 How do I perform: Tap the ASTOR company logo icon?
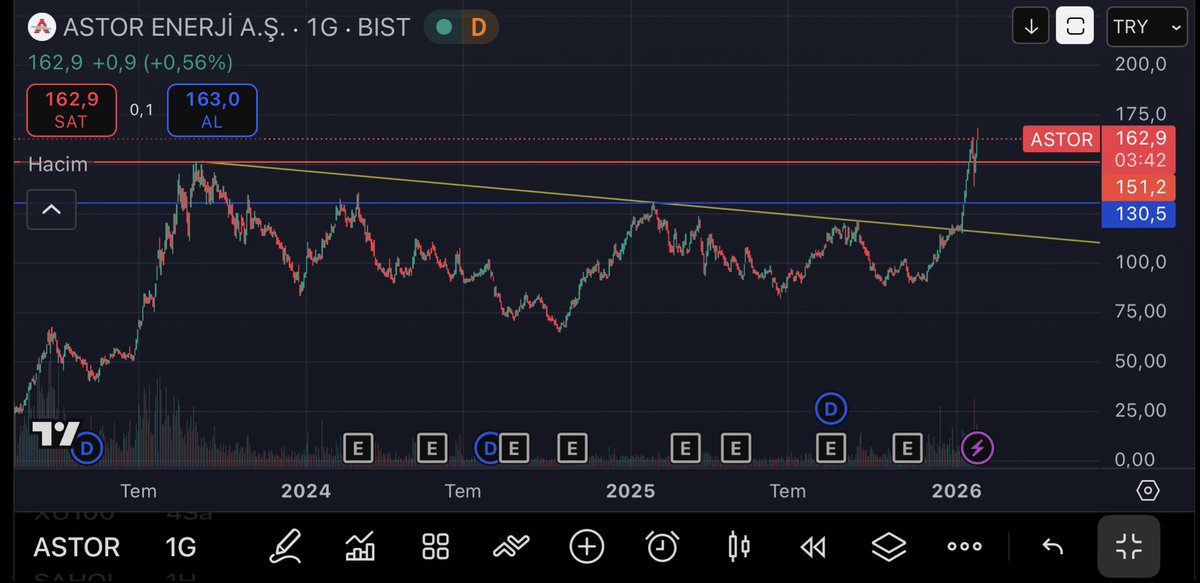(x=40, y=27)
